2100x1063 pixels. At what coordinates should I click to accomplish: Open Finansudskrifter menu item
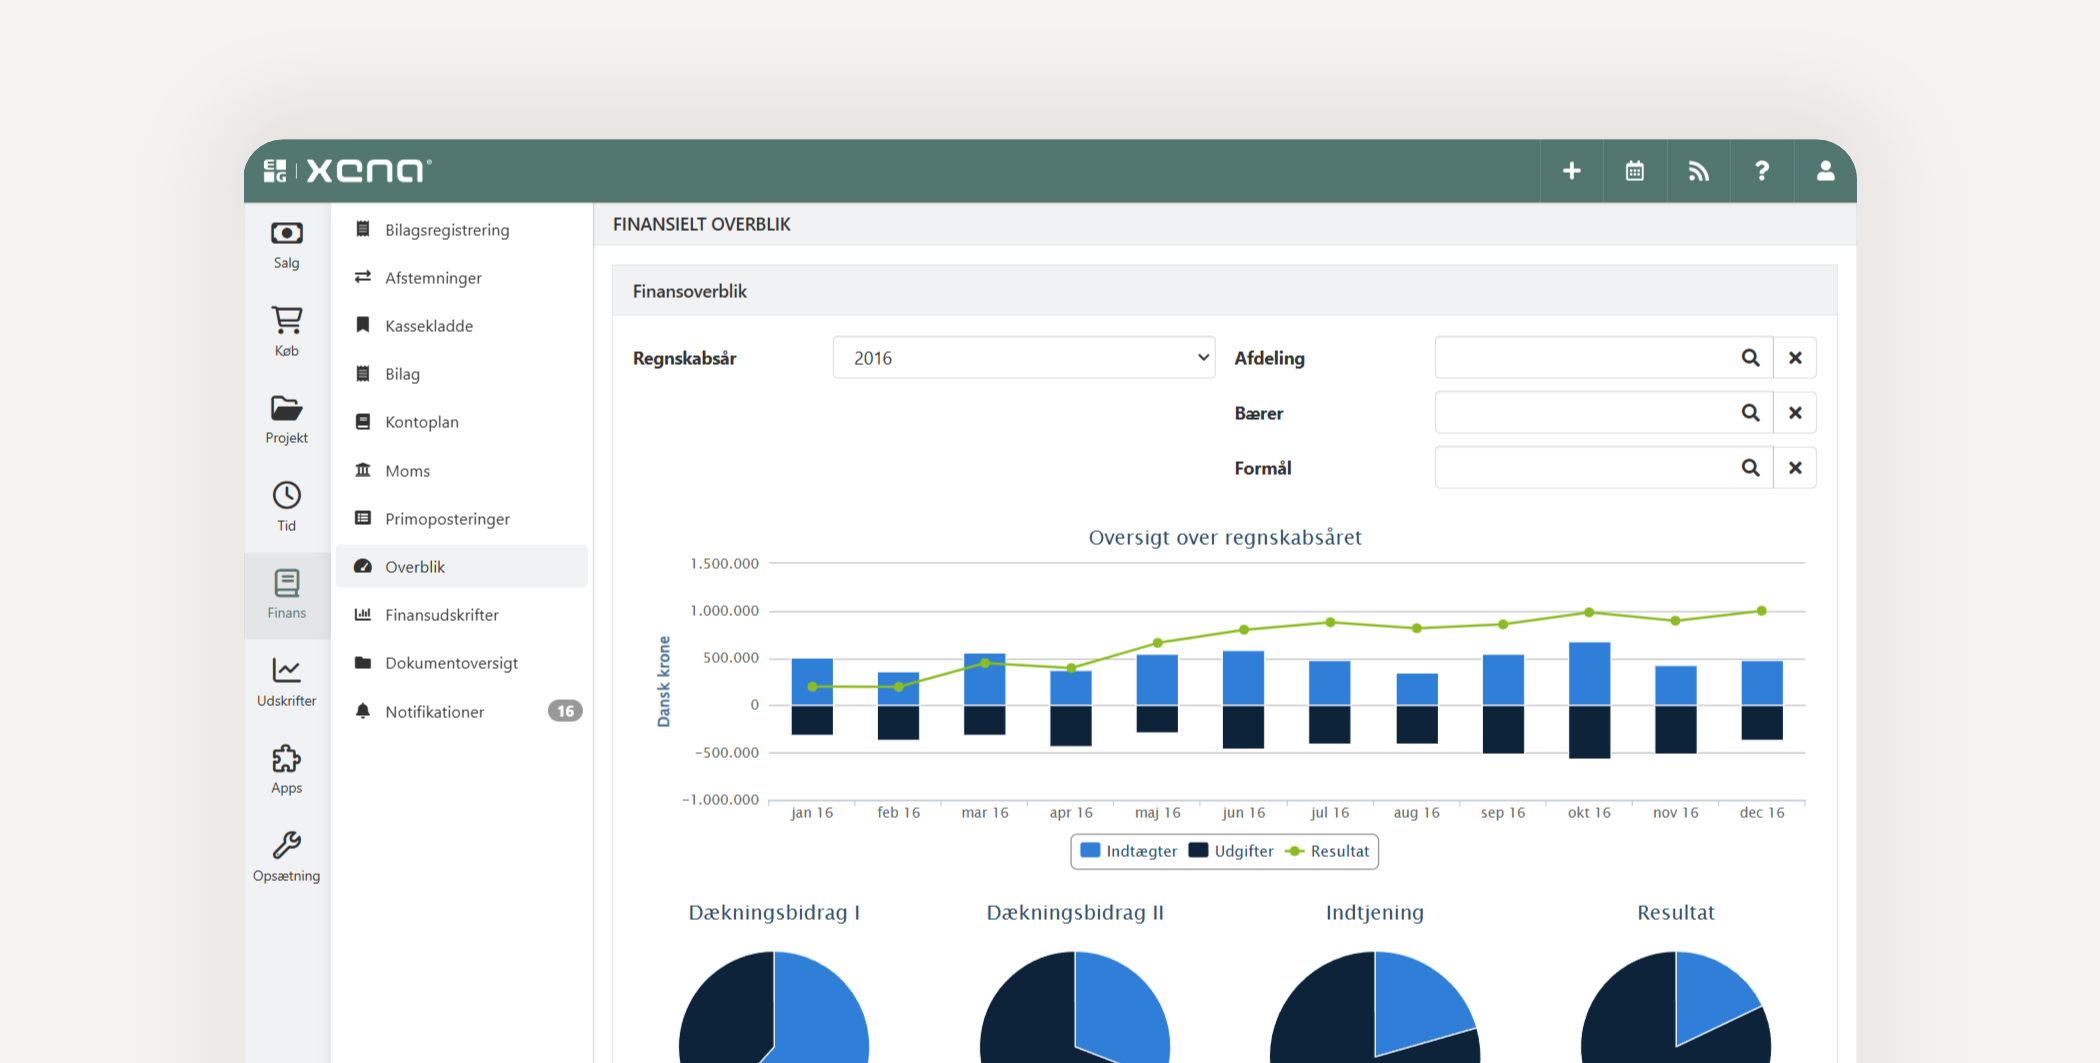[462, 615]
